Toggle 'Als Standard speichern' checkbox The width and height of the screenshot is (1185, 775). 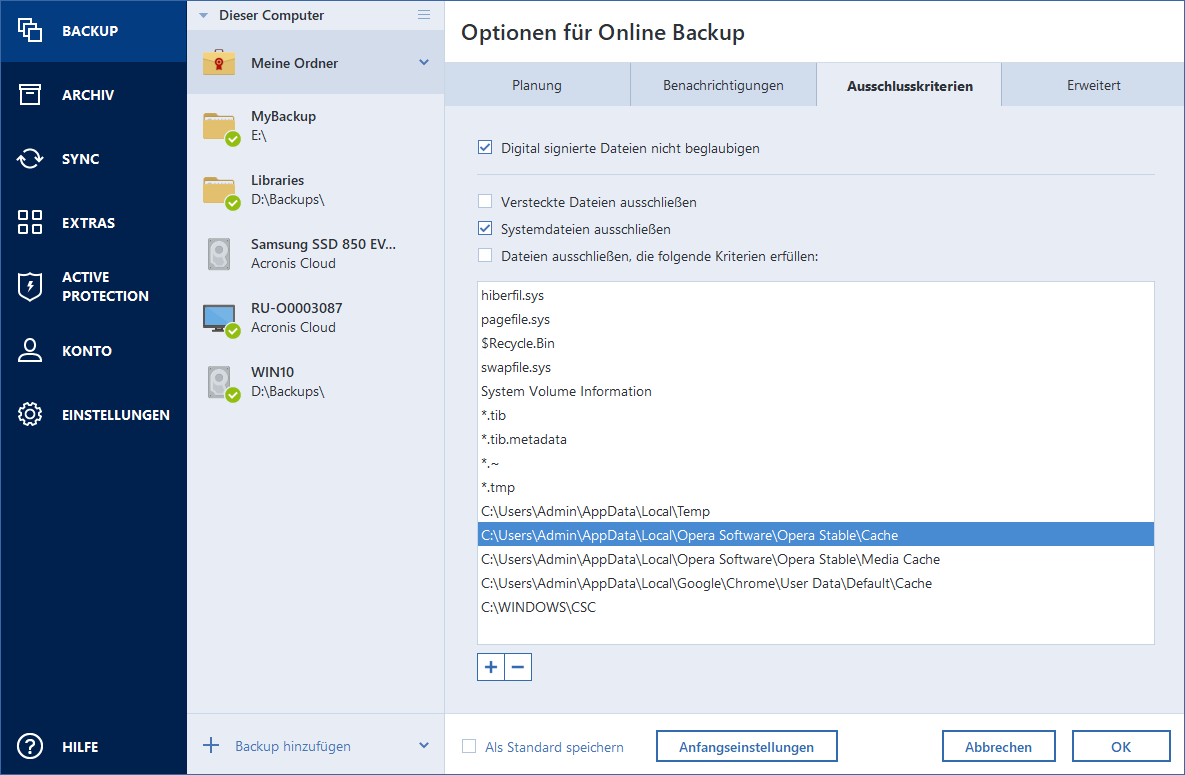pyautogui.click(x=469, y=747)
